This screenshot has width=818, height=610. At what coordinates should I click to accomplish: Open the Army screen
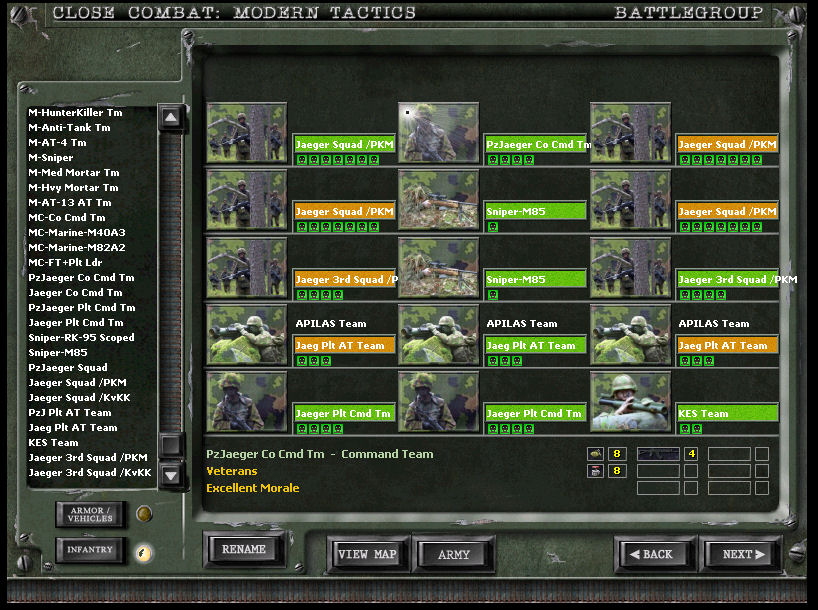[x=453, y=554]
